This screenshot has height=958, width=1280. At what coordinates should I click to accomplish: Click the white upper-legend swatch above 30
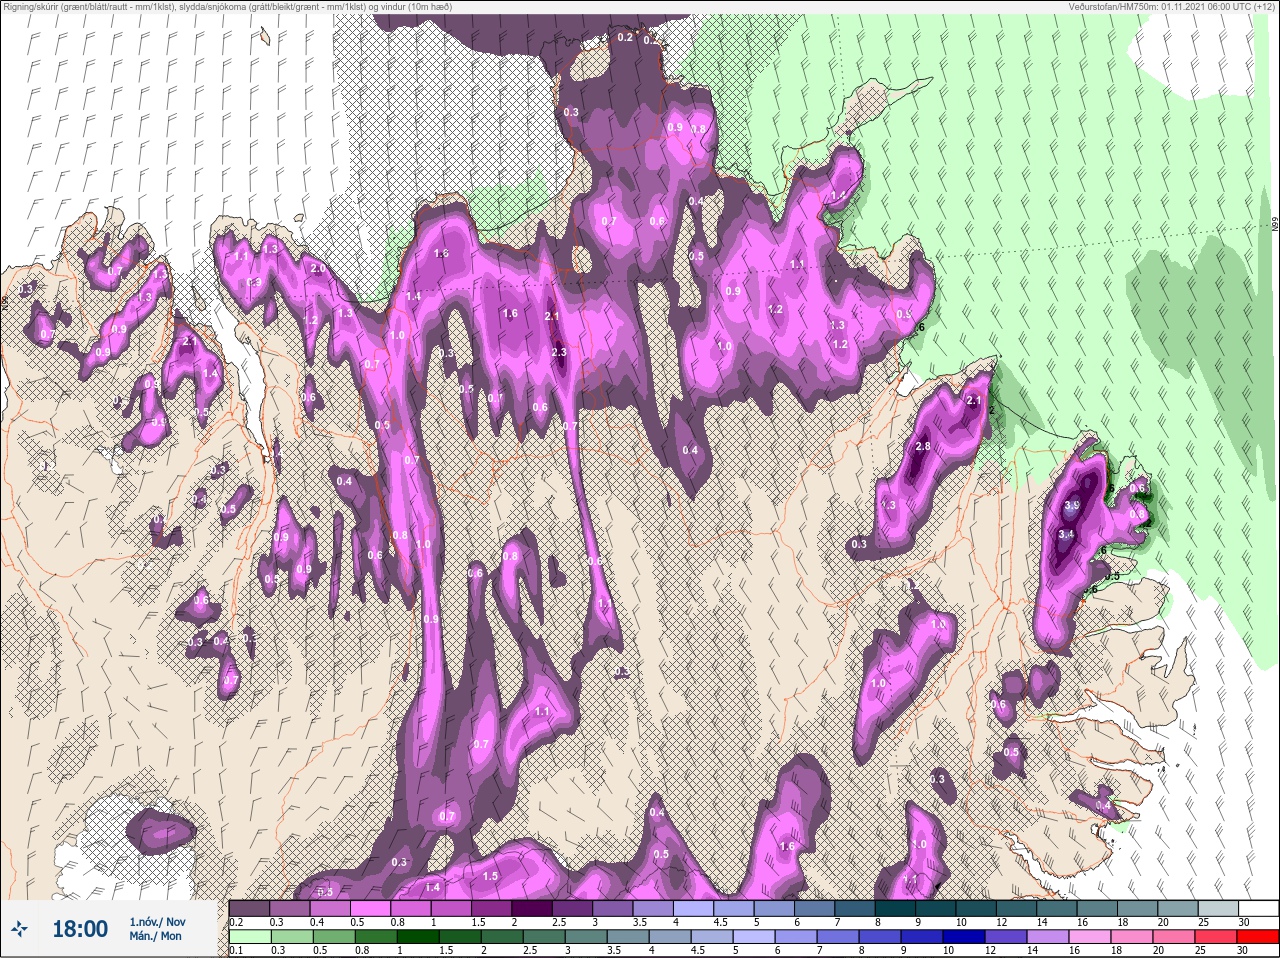(1258, 908)
